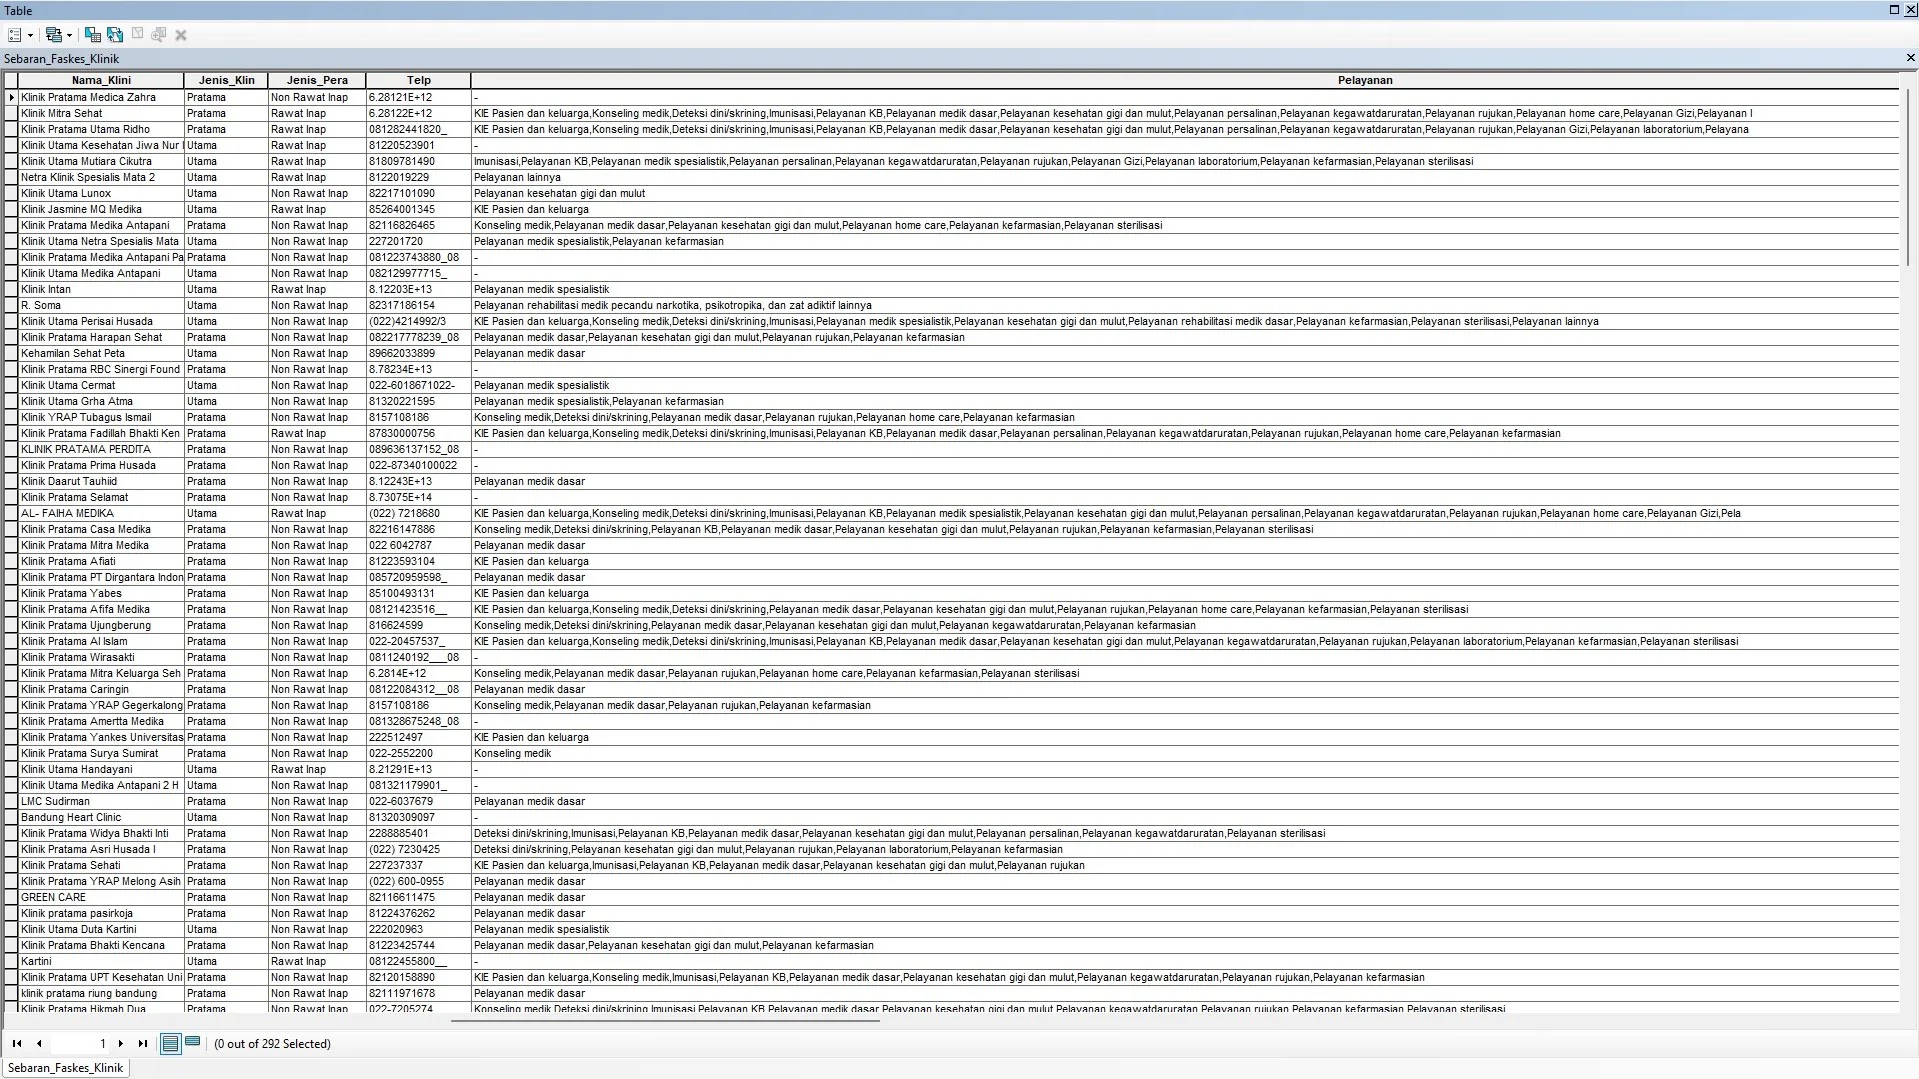Click the Zoom To Selected icon

click(159, 35)
